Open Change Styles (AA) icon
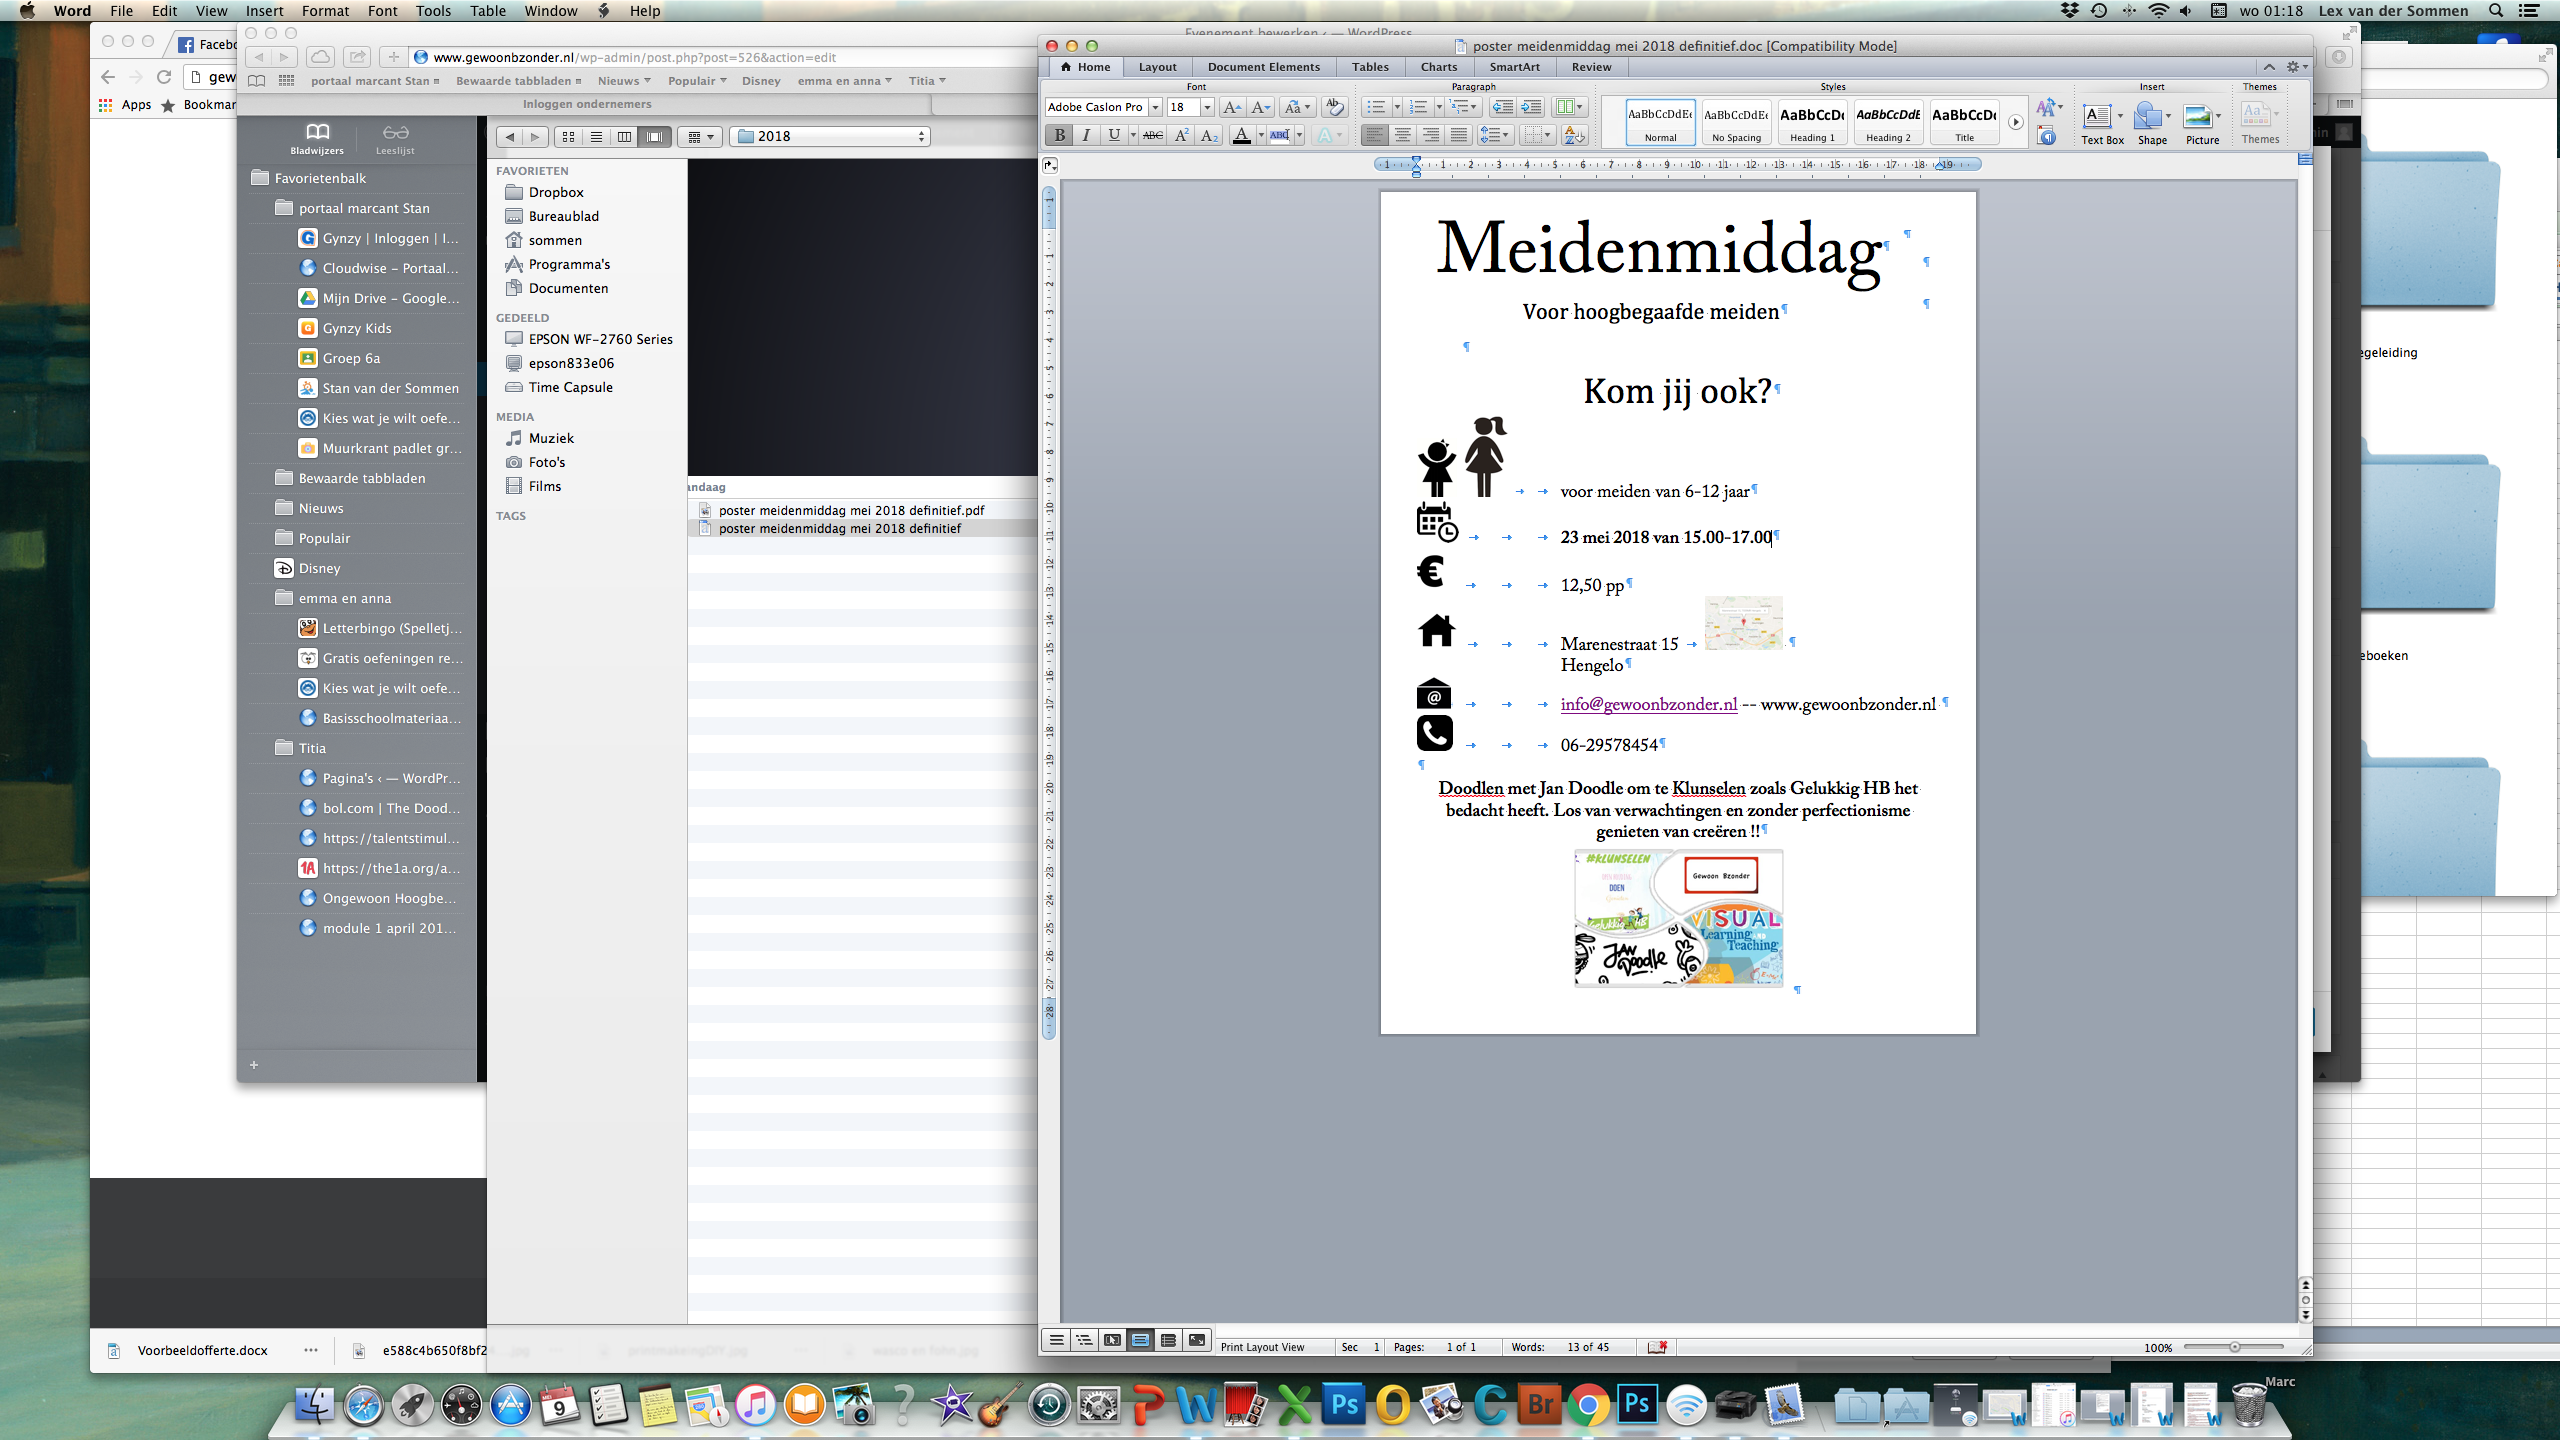 [2048, 108]
